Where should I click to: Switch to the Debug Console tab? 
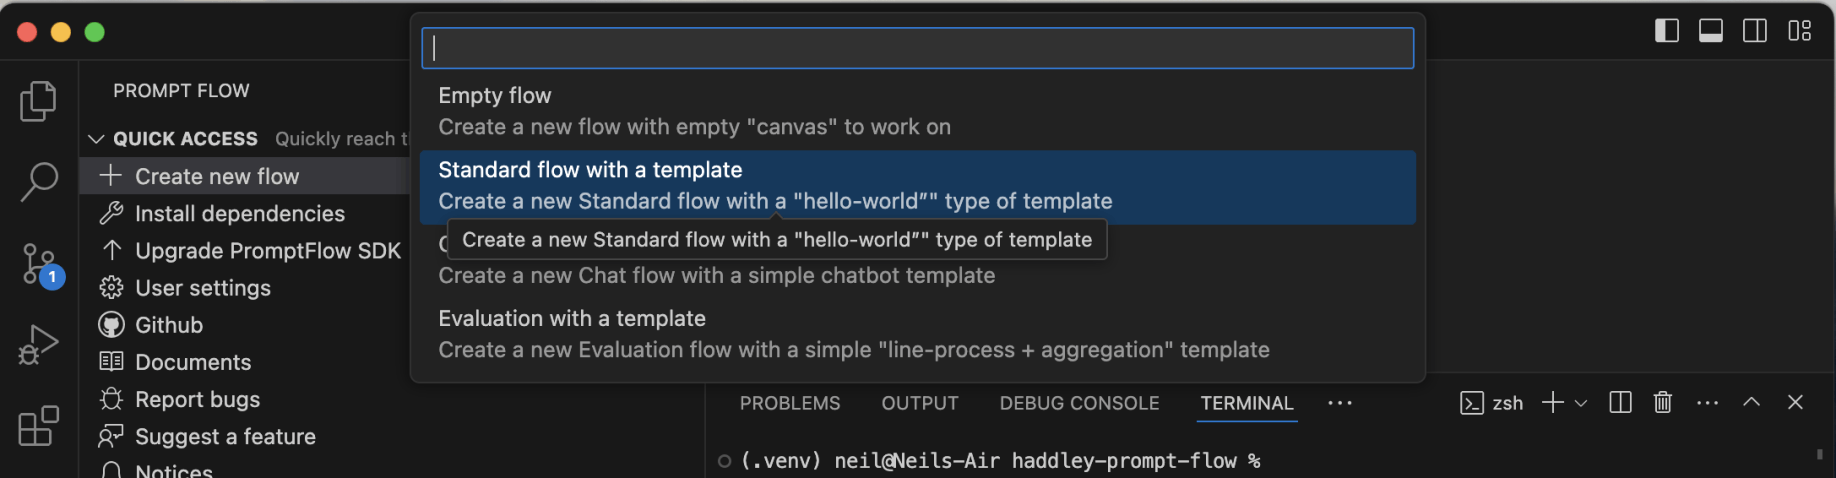(1079, 403)
